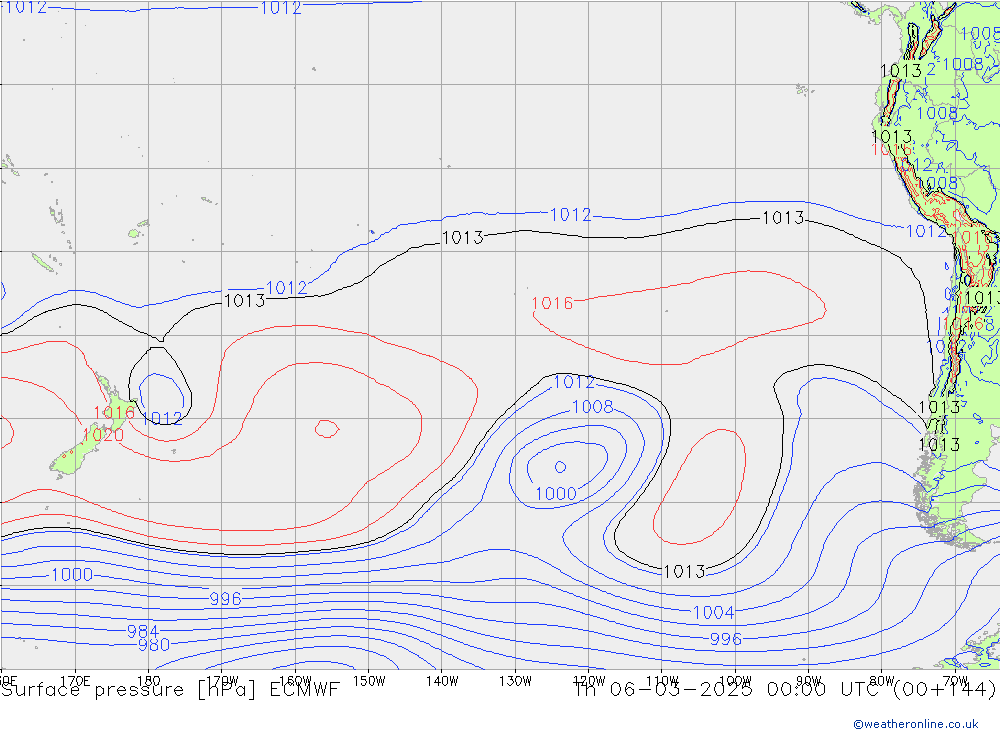Viewport: 1000px width, 733px height.
Task: Click the '110W' longitude axis label
Action: (x=662, y=681)
